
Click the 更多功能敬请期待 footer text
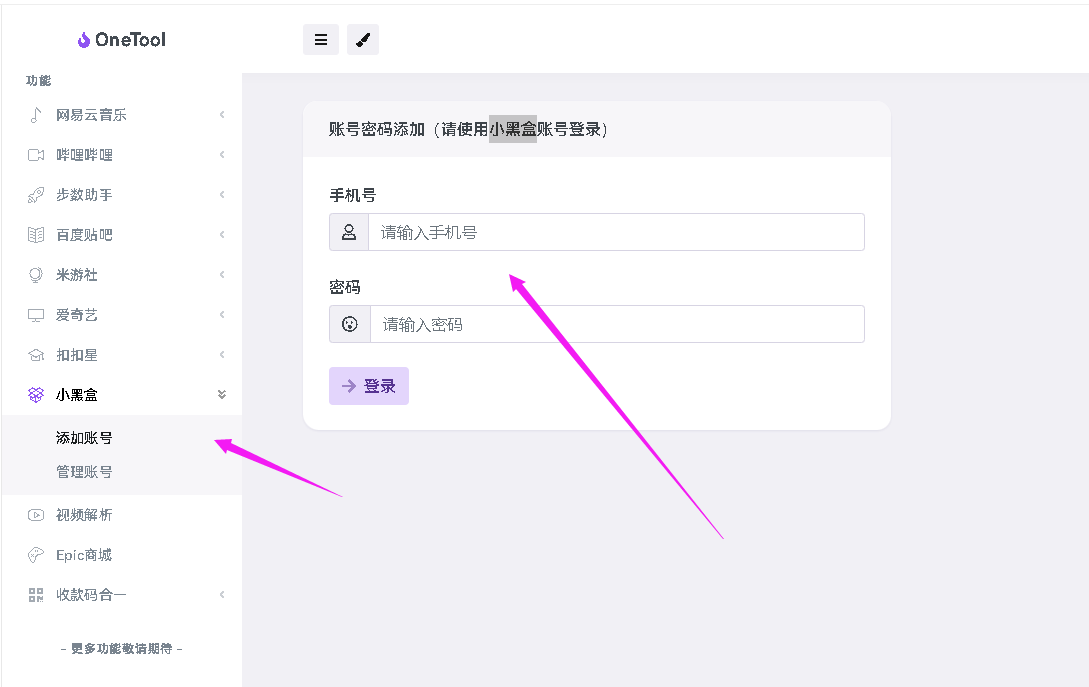point(122,649)
